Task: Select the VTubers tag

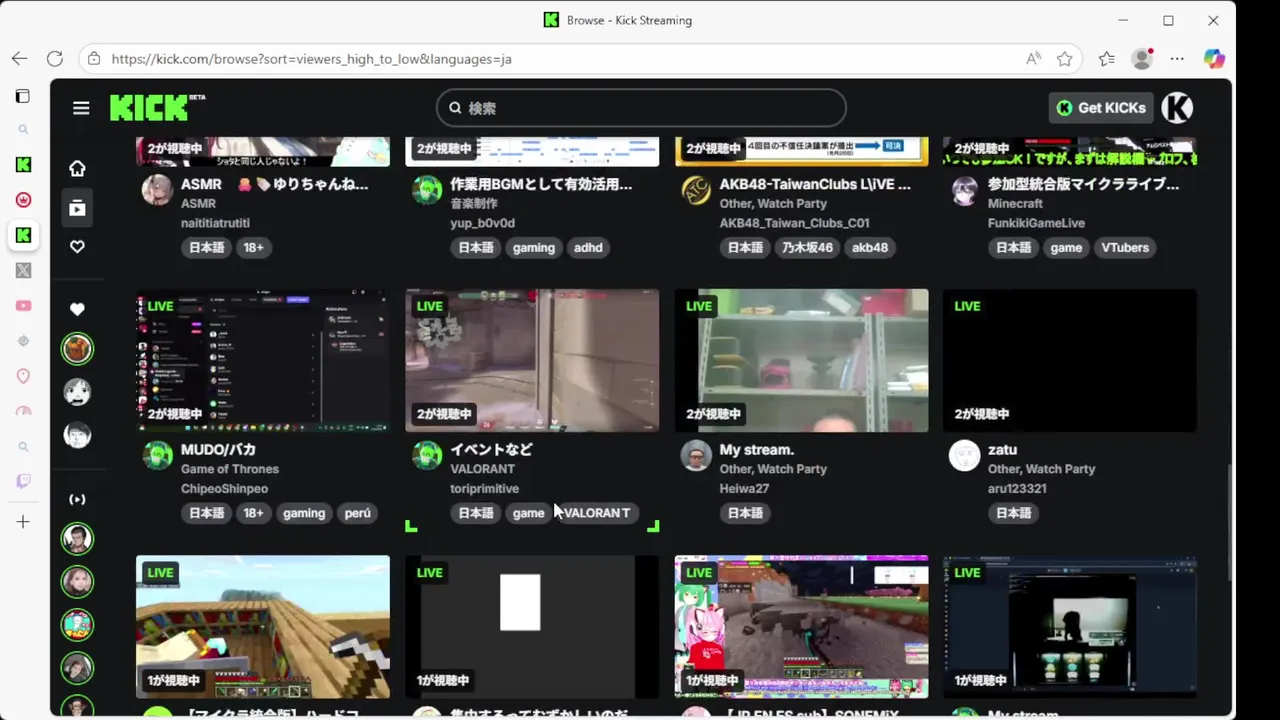Action: tap(1125, 247)
